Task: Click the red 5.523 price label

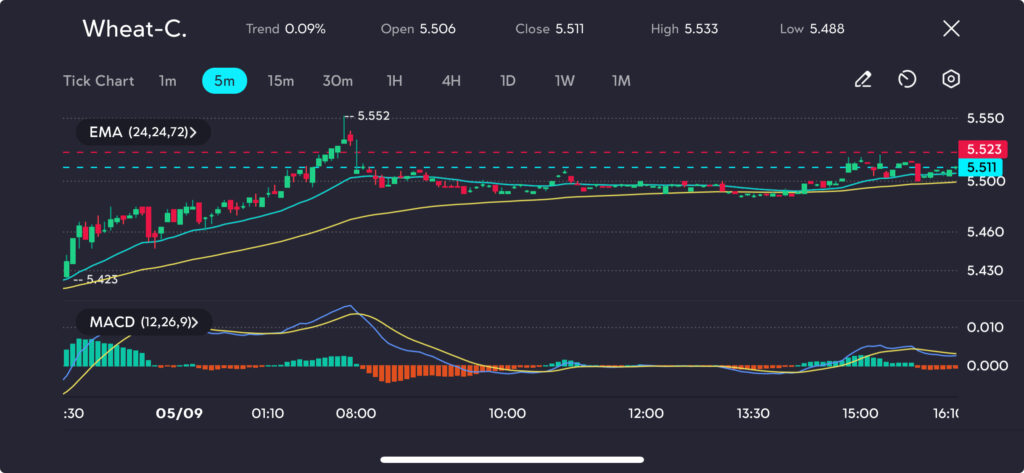Action: (981, 150)
